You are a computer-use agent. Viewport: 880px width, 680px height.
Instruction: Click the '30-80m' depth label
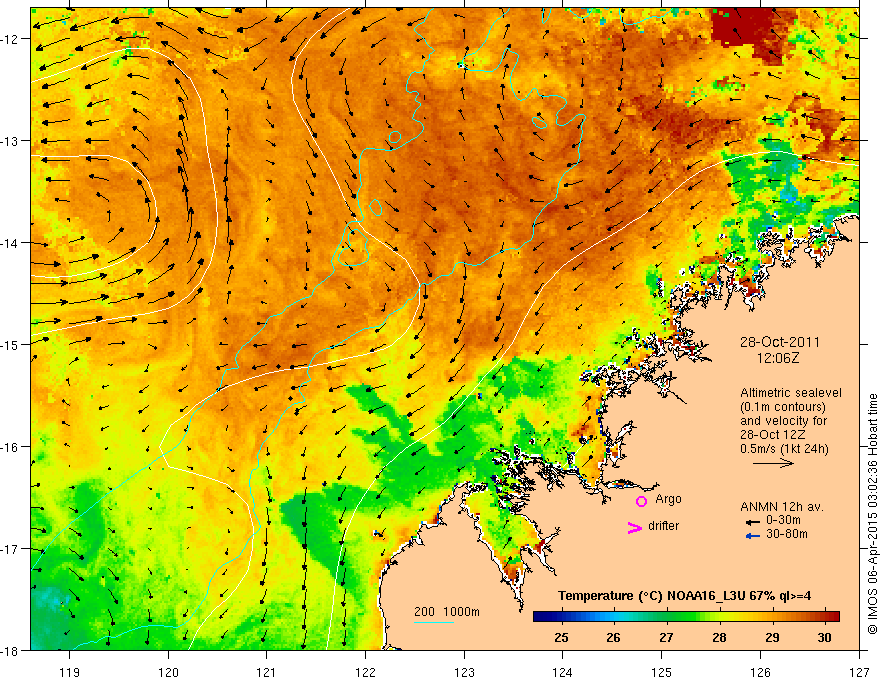[x=787, y=534]
